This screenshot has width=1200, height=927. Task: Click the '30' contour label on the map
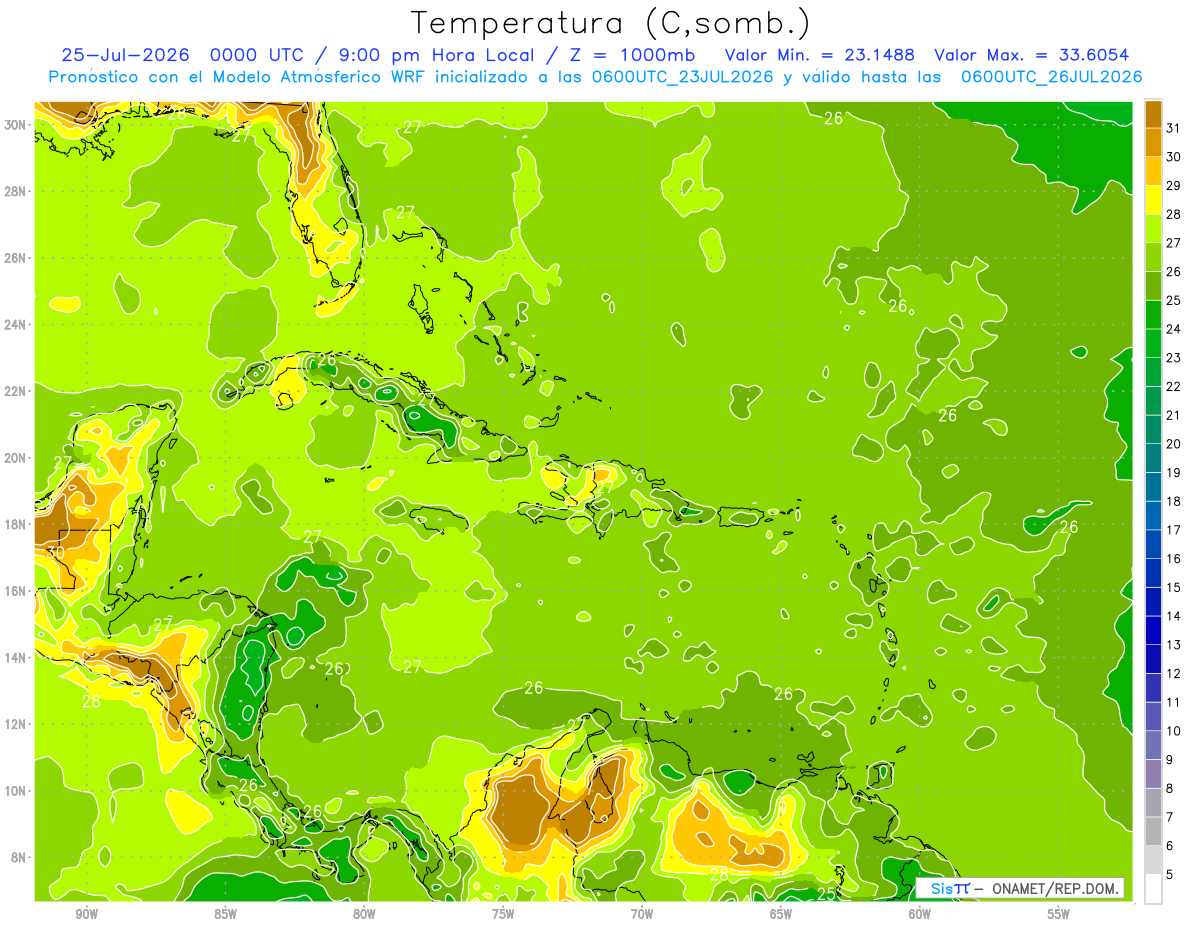tap(56, 551)
